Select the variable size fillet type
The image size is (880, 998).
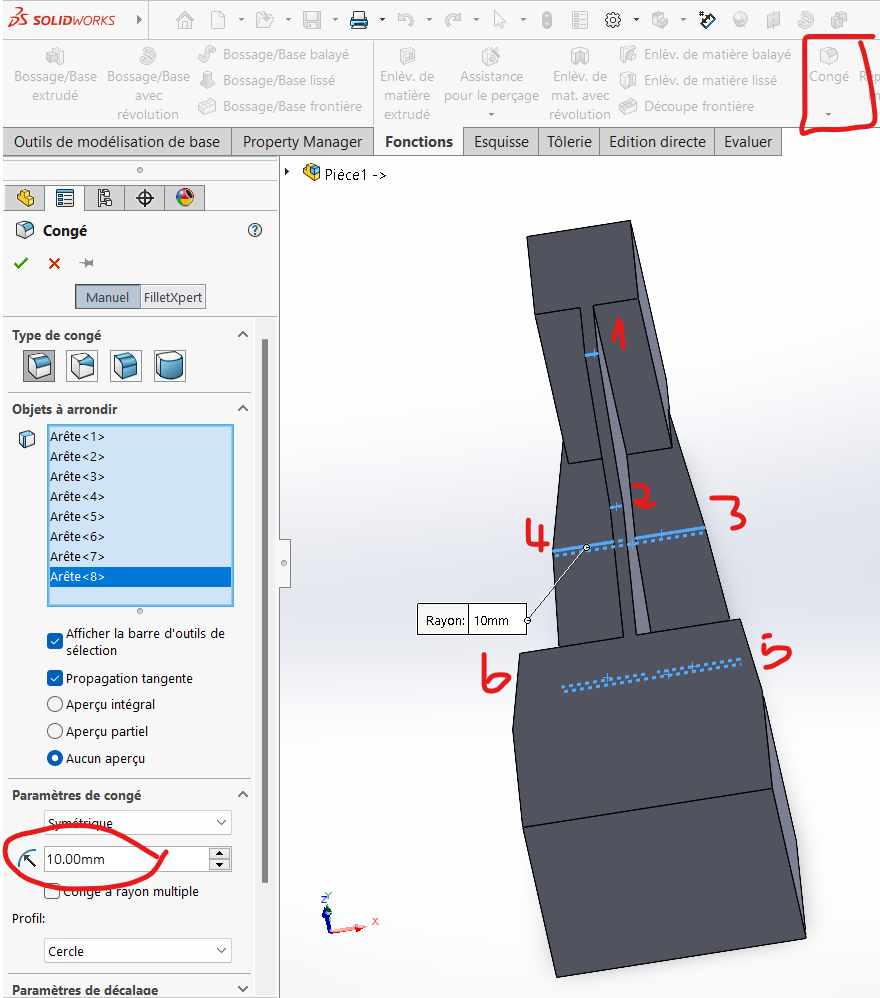coord(82,366)
